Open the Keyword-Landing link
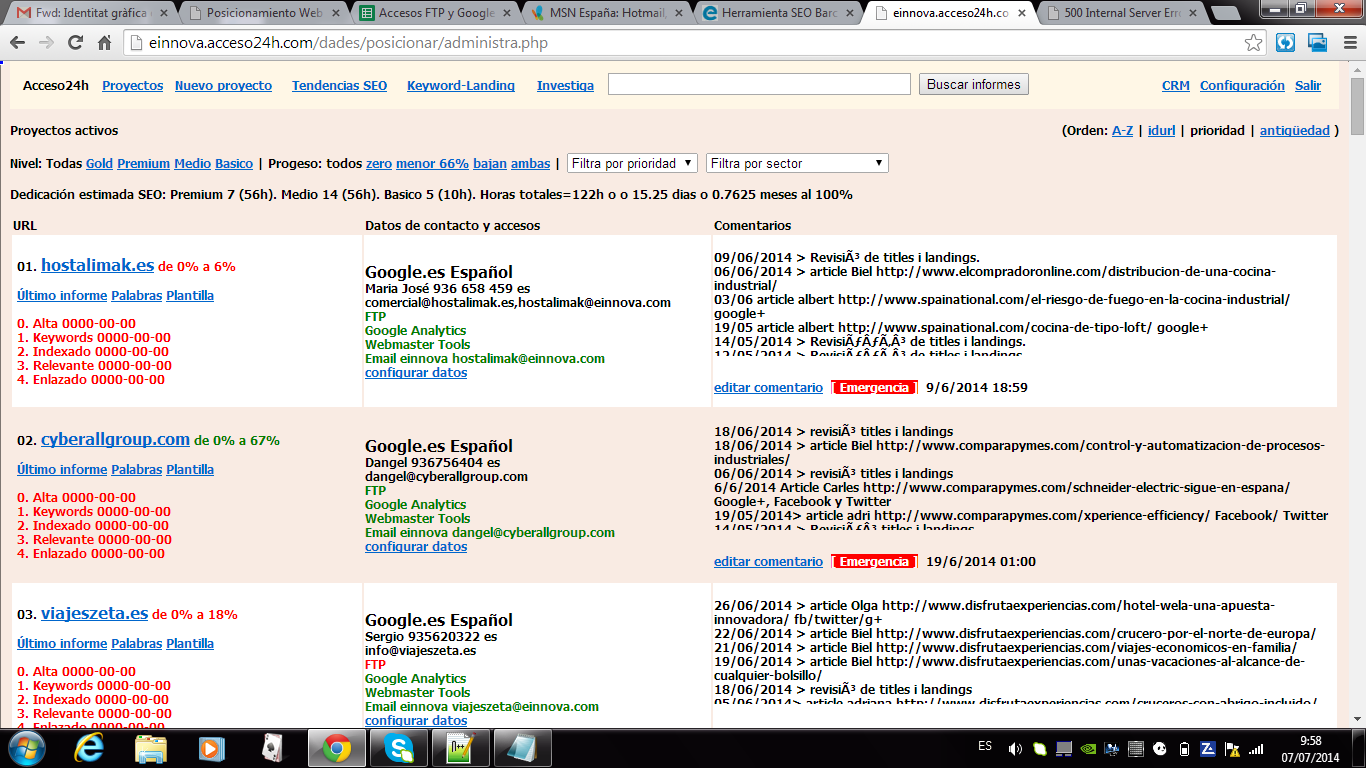This screenshot has width=1366, height=768. 461,86
